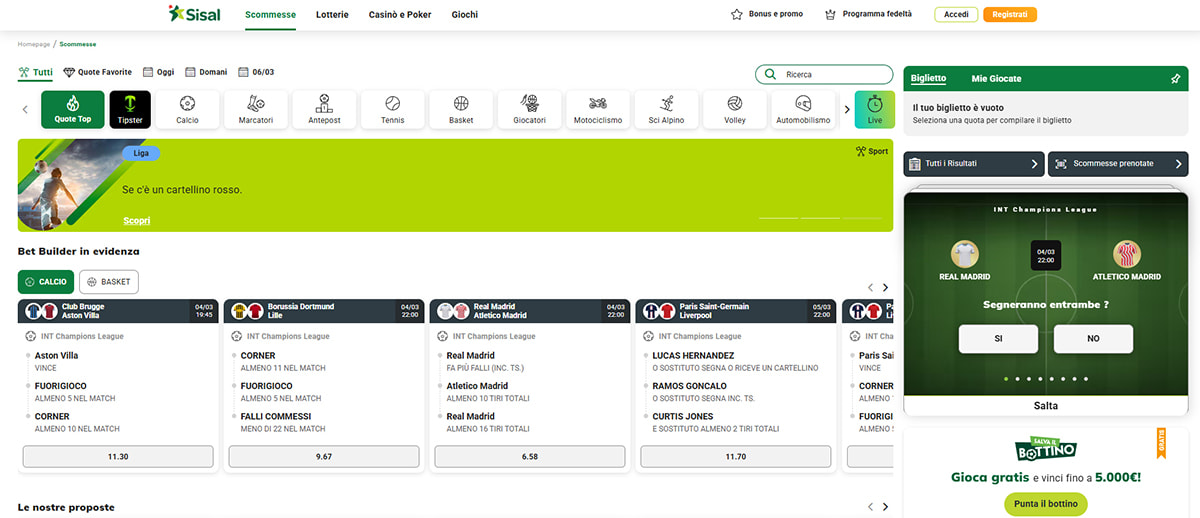Open the Quote Top category
The image size is (1200, 518).
pyautogui.click(x=73, y=109)
